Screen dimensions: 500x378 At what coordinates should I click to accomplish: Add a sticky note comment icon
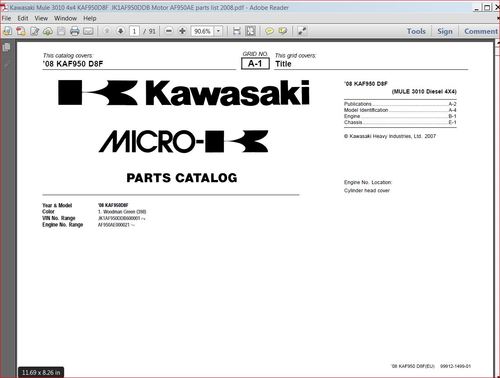(269, 31)
